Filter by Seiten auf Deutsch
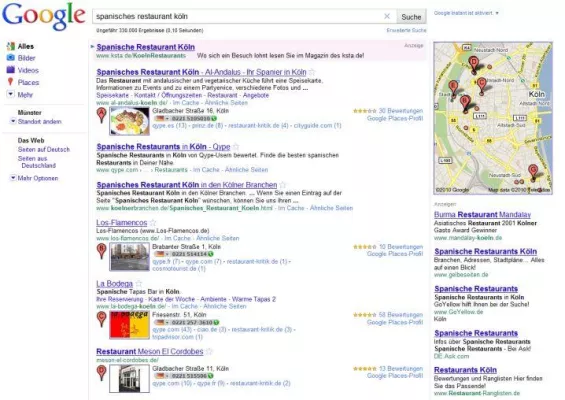The image size is (565, 400). [44, 149]
